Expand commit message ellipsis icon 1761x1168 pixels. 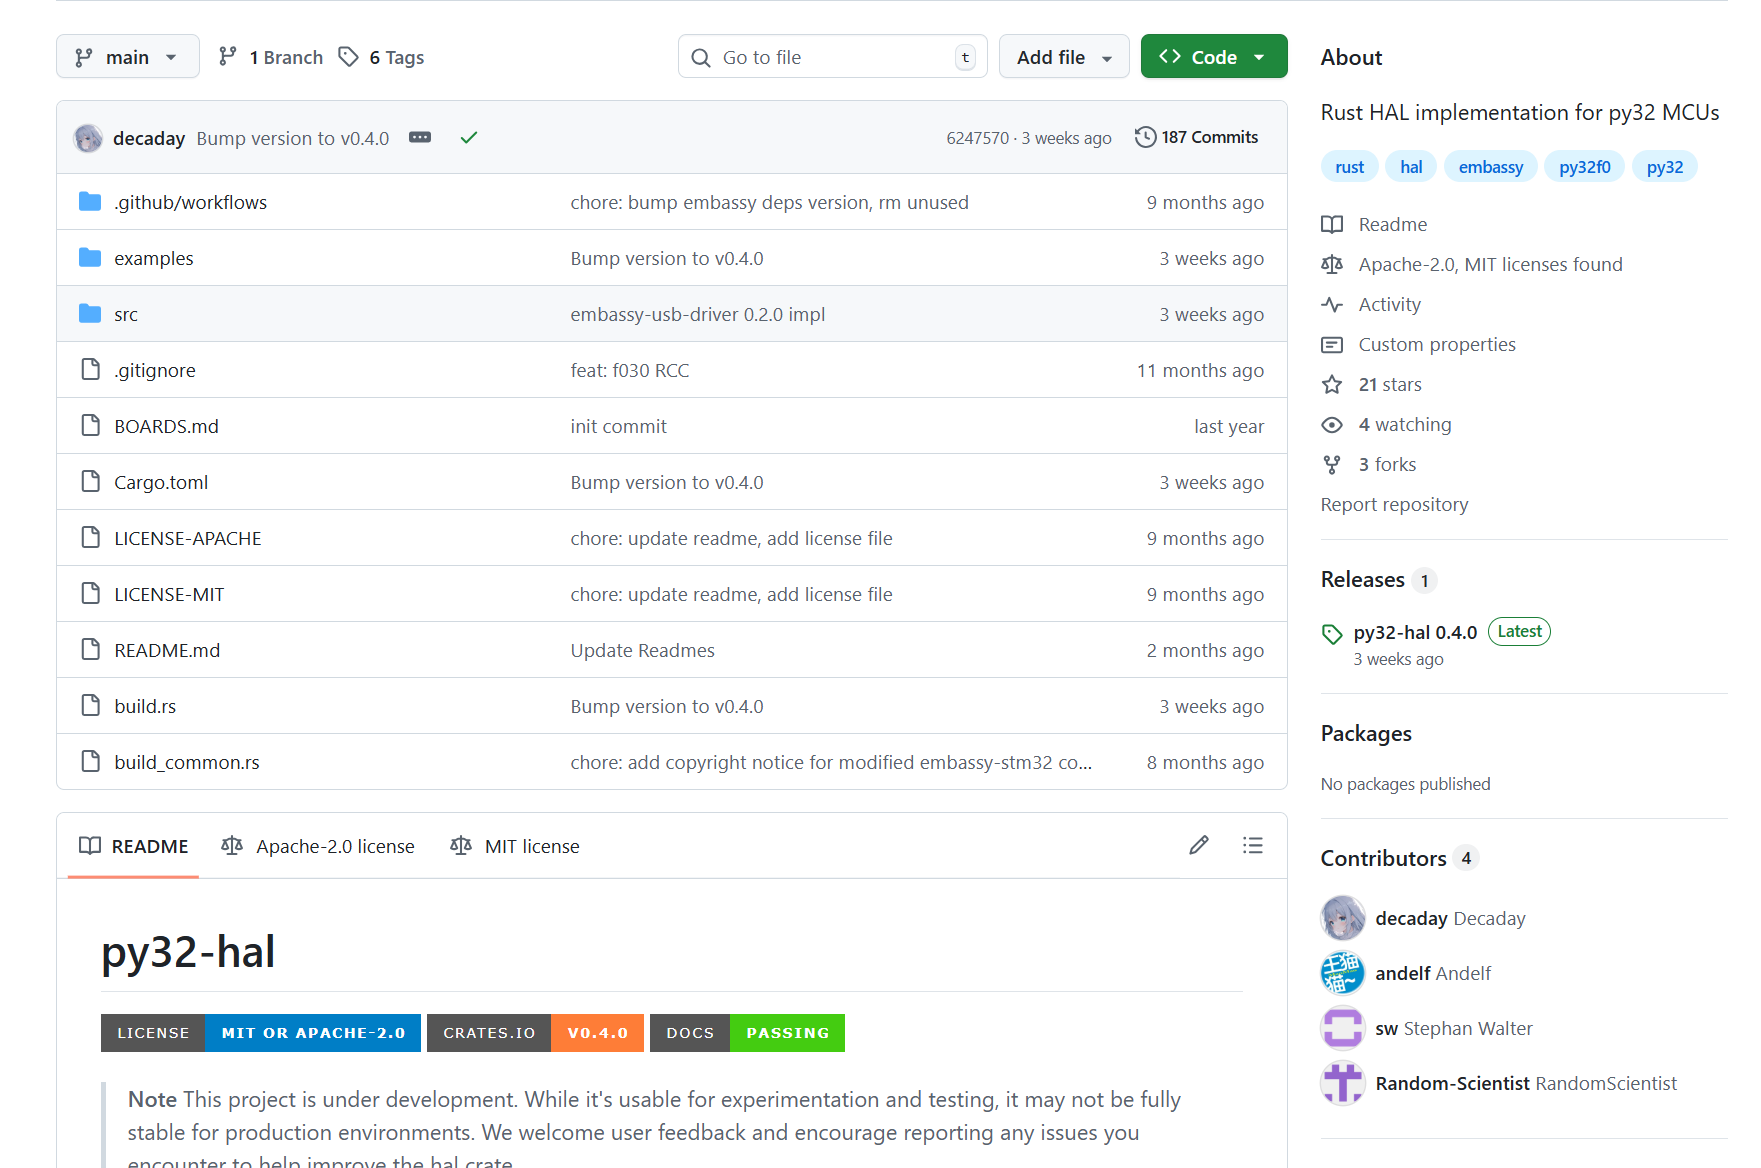click(420, 138)
